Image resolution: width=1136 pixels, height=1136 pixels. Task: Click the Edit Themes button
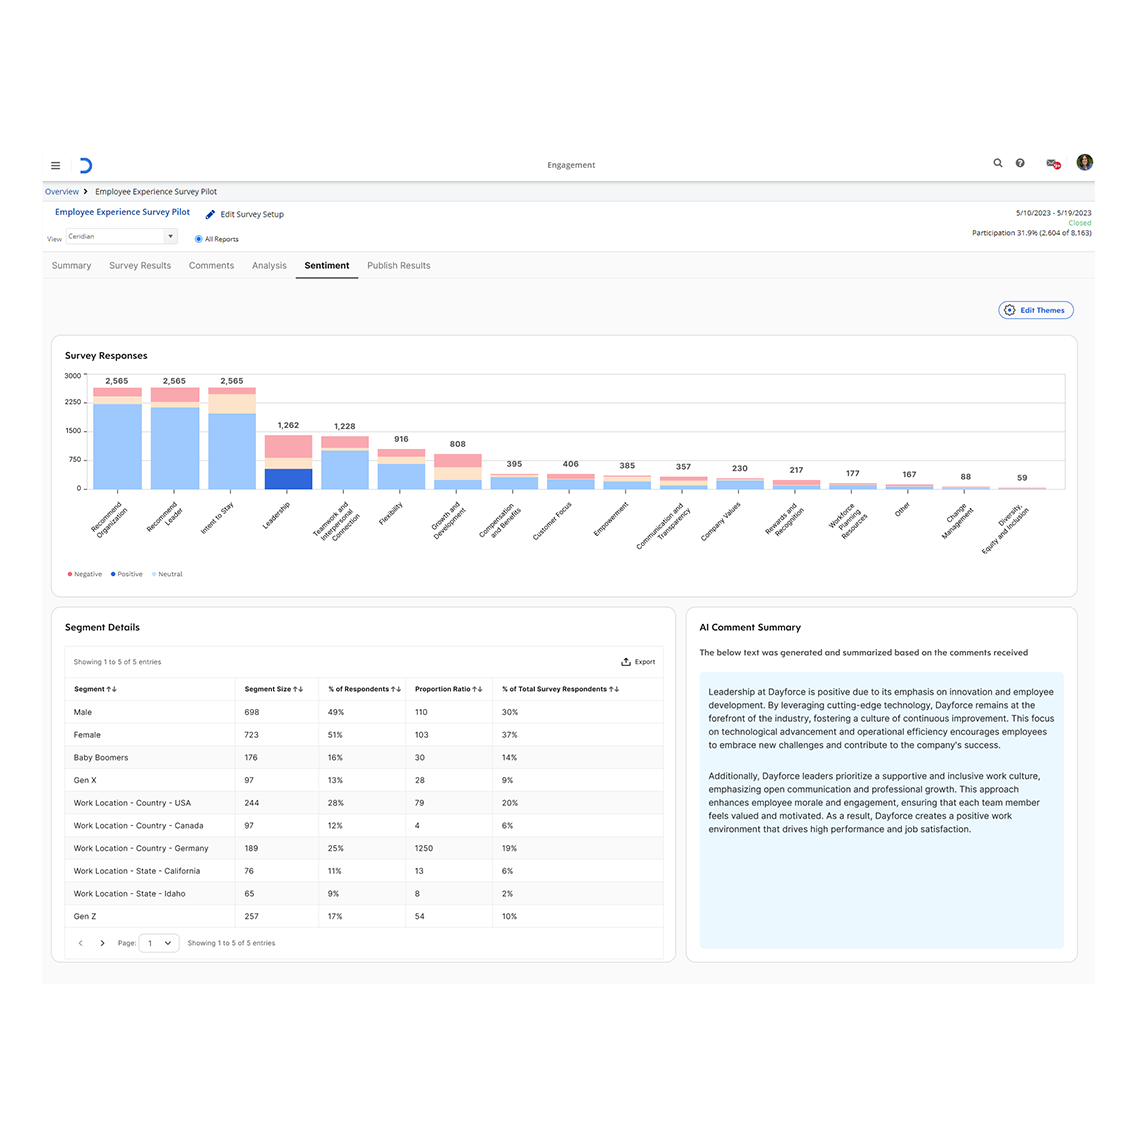click(1035, 310)
